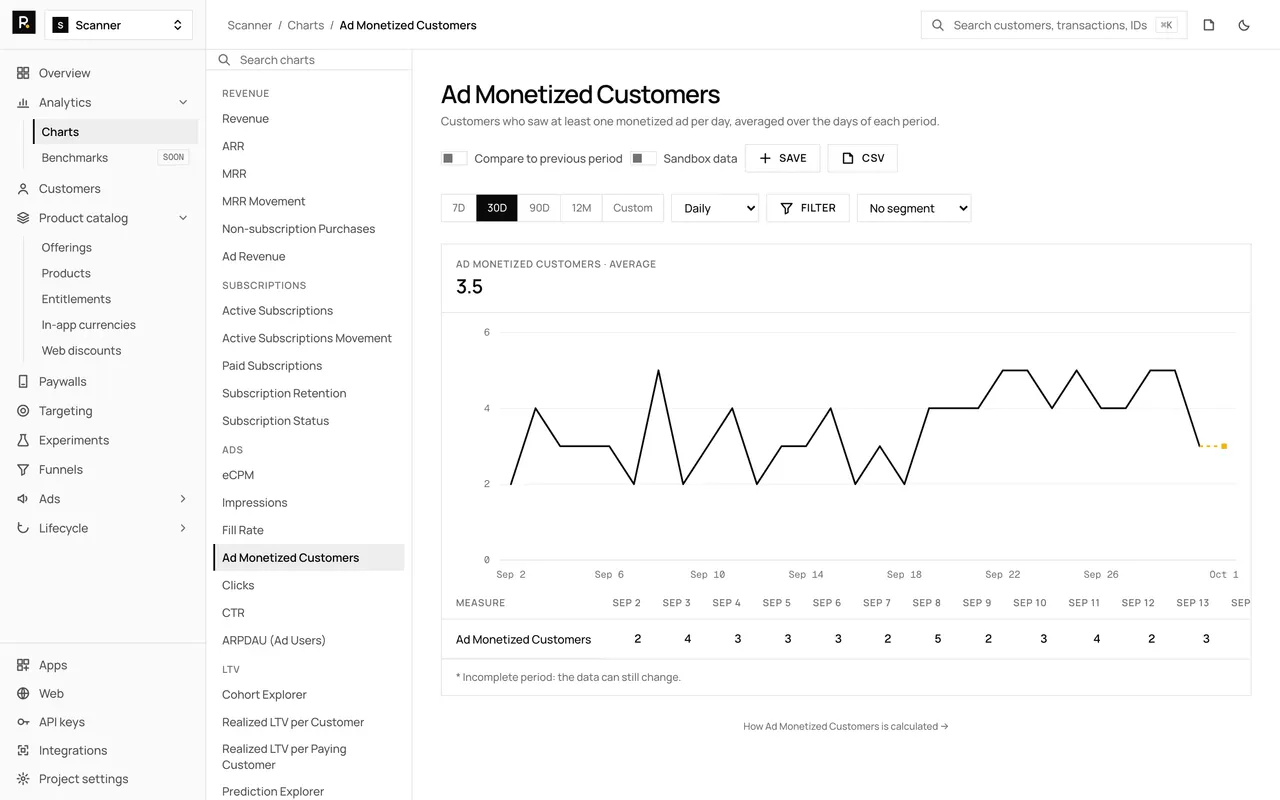This screenshot has width=1280, height=800.
Task: Click the SAVE button
Action: click(783, 158)
